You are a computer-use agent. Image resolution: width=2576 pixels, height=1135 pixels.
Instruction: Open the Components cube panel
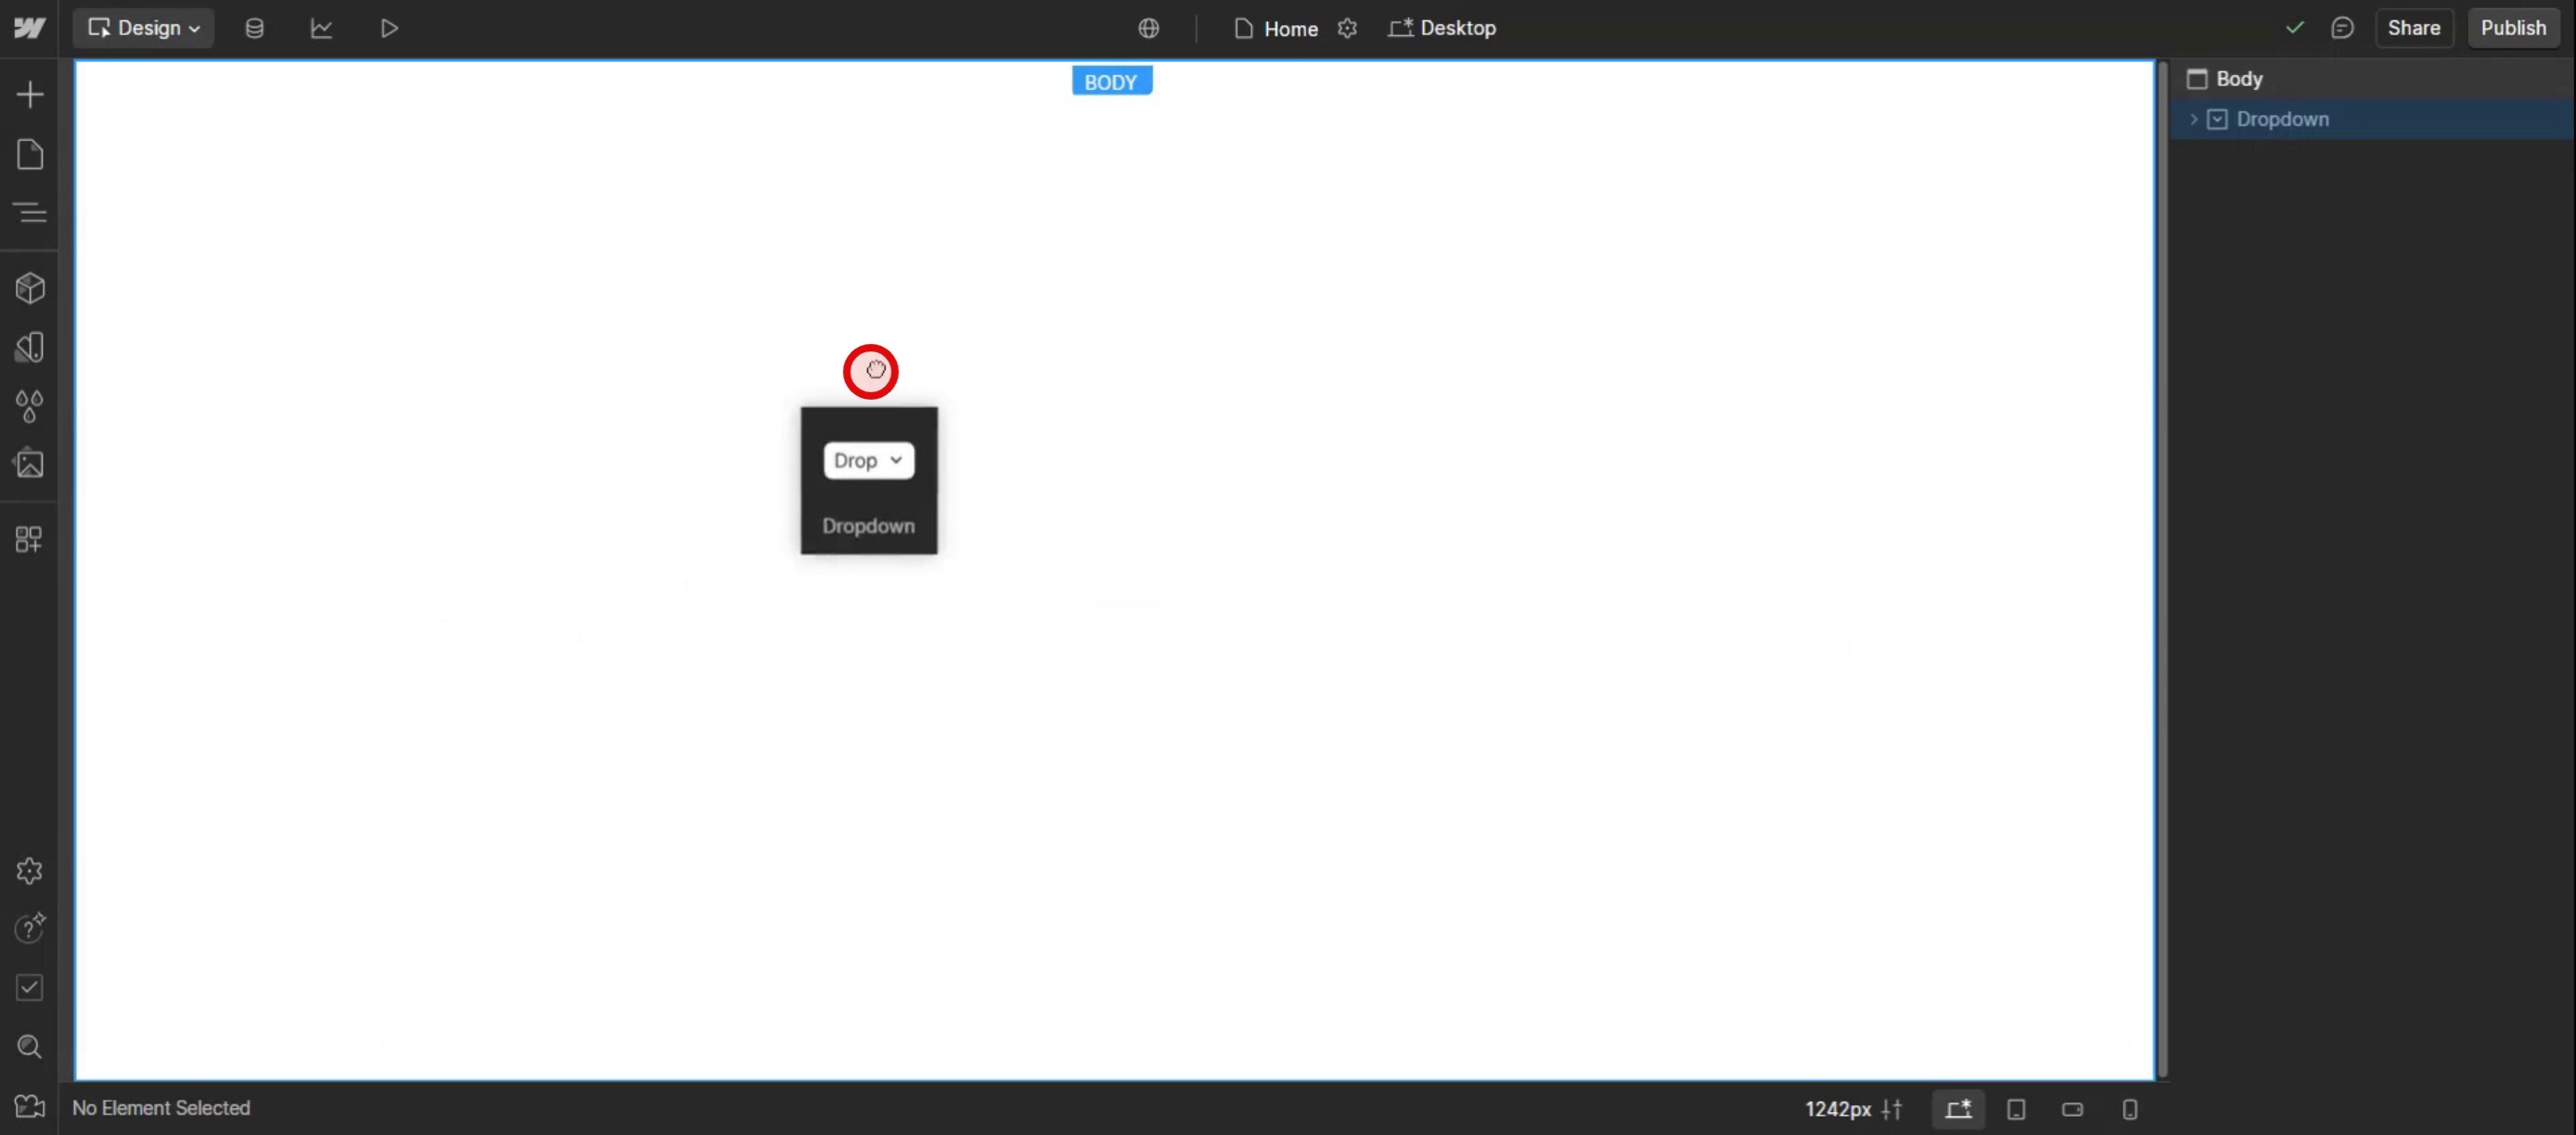[30, 288]
